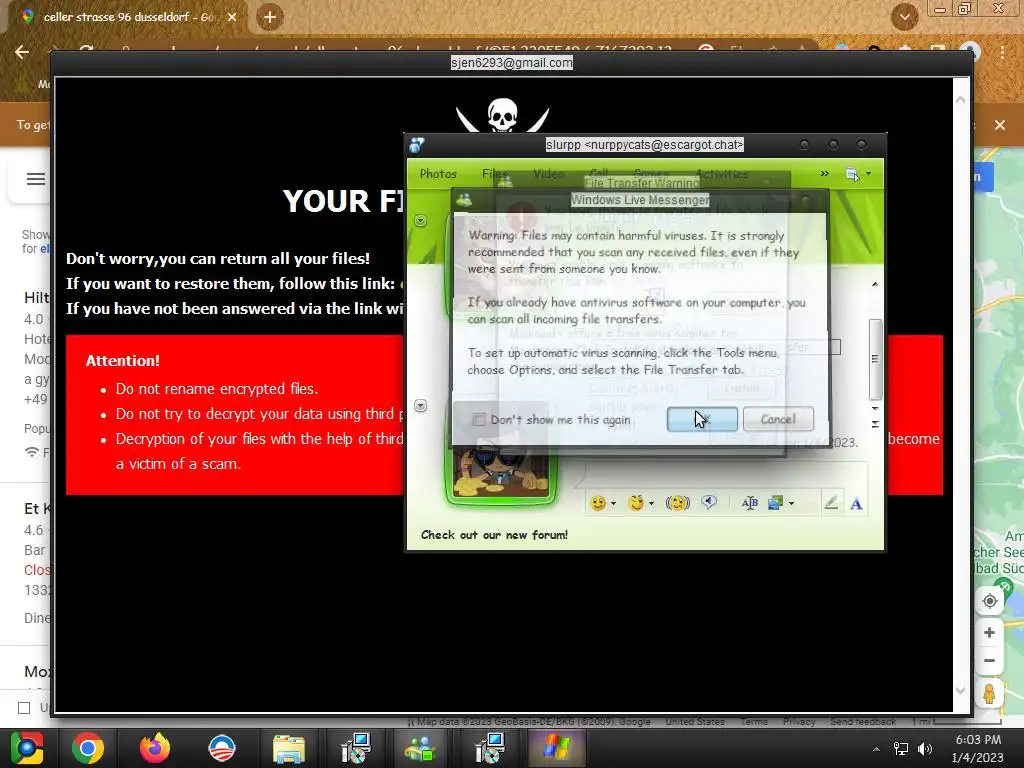1024x768 pixels.
Task: Cancel the file transfer virus warning
Action: [778, 419]
